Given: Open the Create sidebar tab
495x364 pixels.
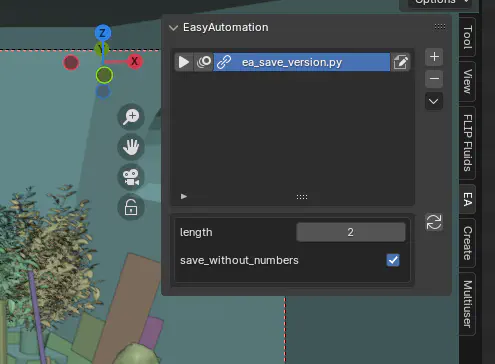Looking at the screenshot, I should [x=467, y=243].
